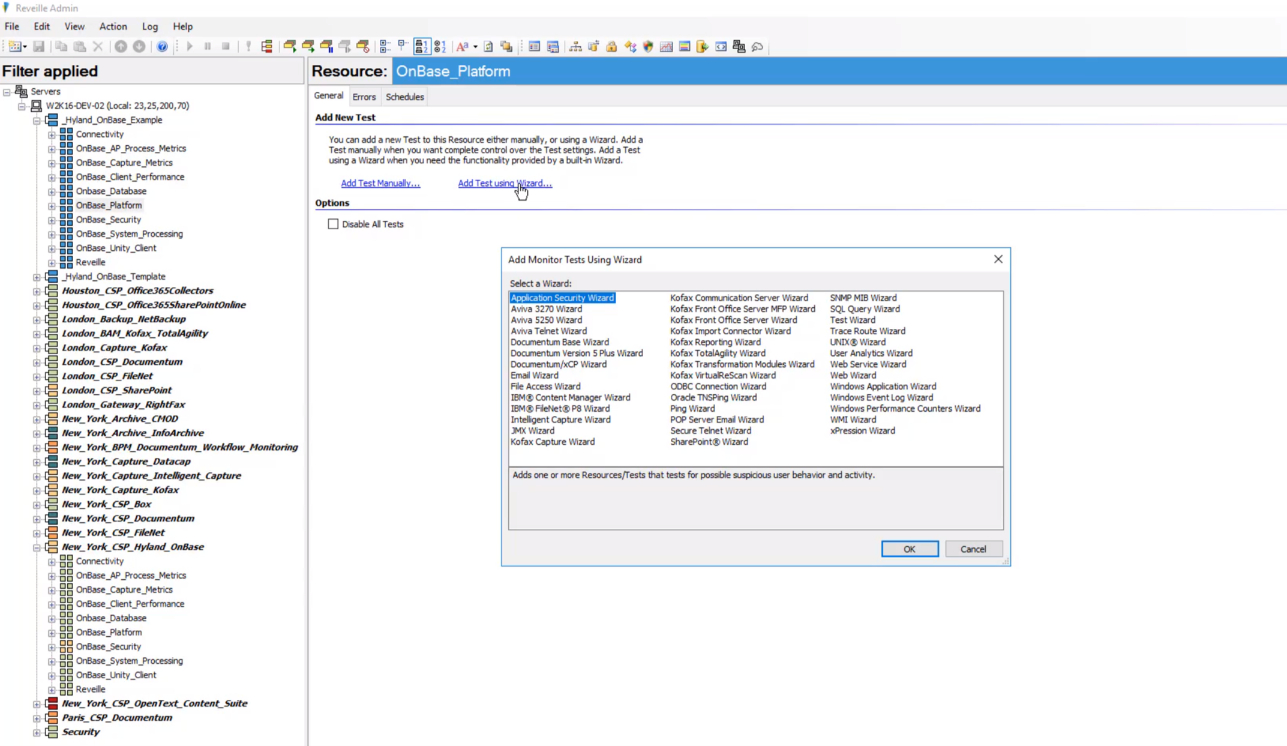Screen dimensions: 1287x746
Task: Click the Add Test Manually link
Action: pos(380,183)
